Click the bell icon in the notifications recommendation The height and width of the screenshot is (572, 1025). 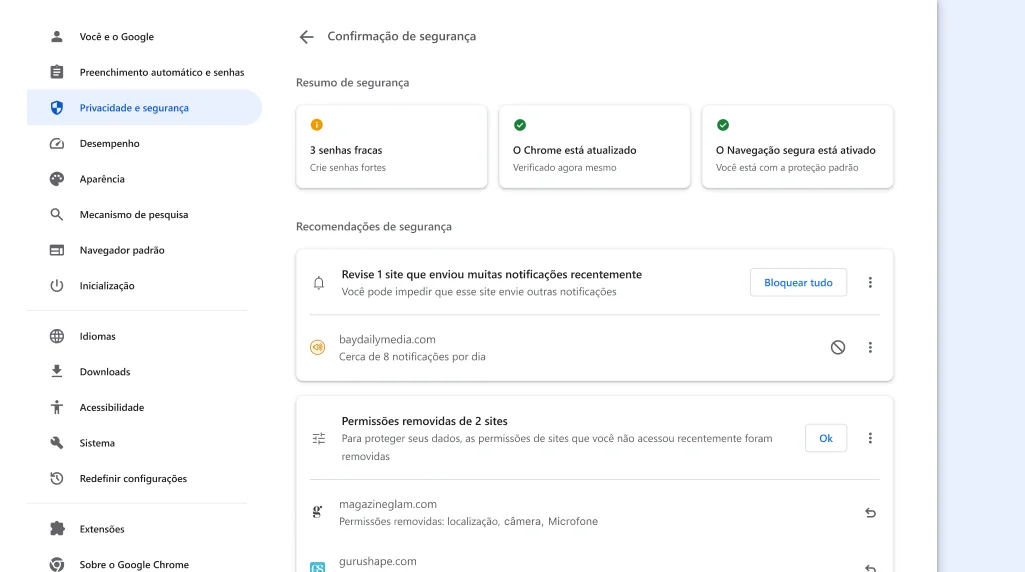[x=318, y=283]
